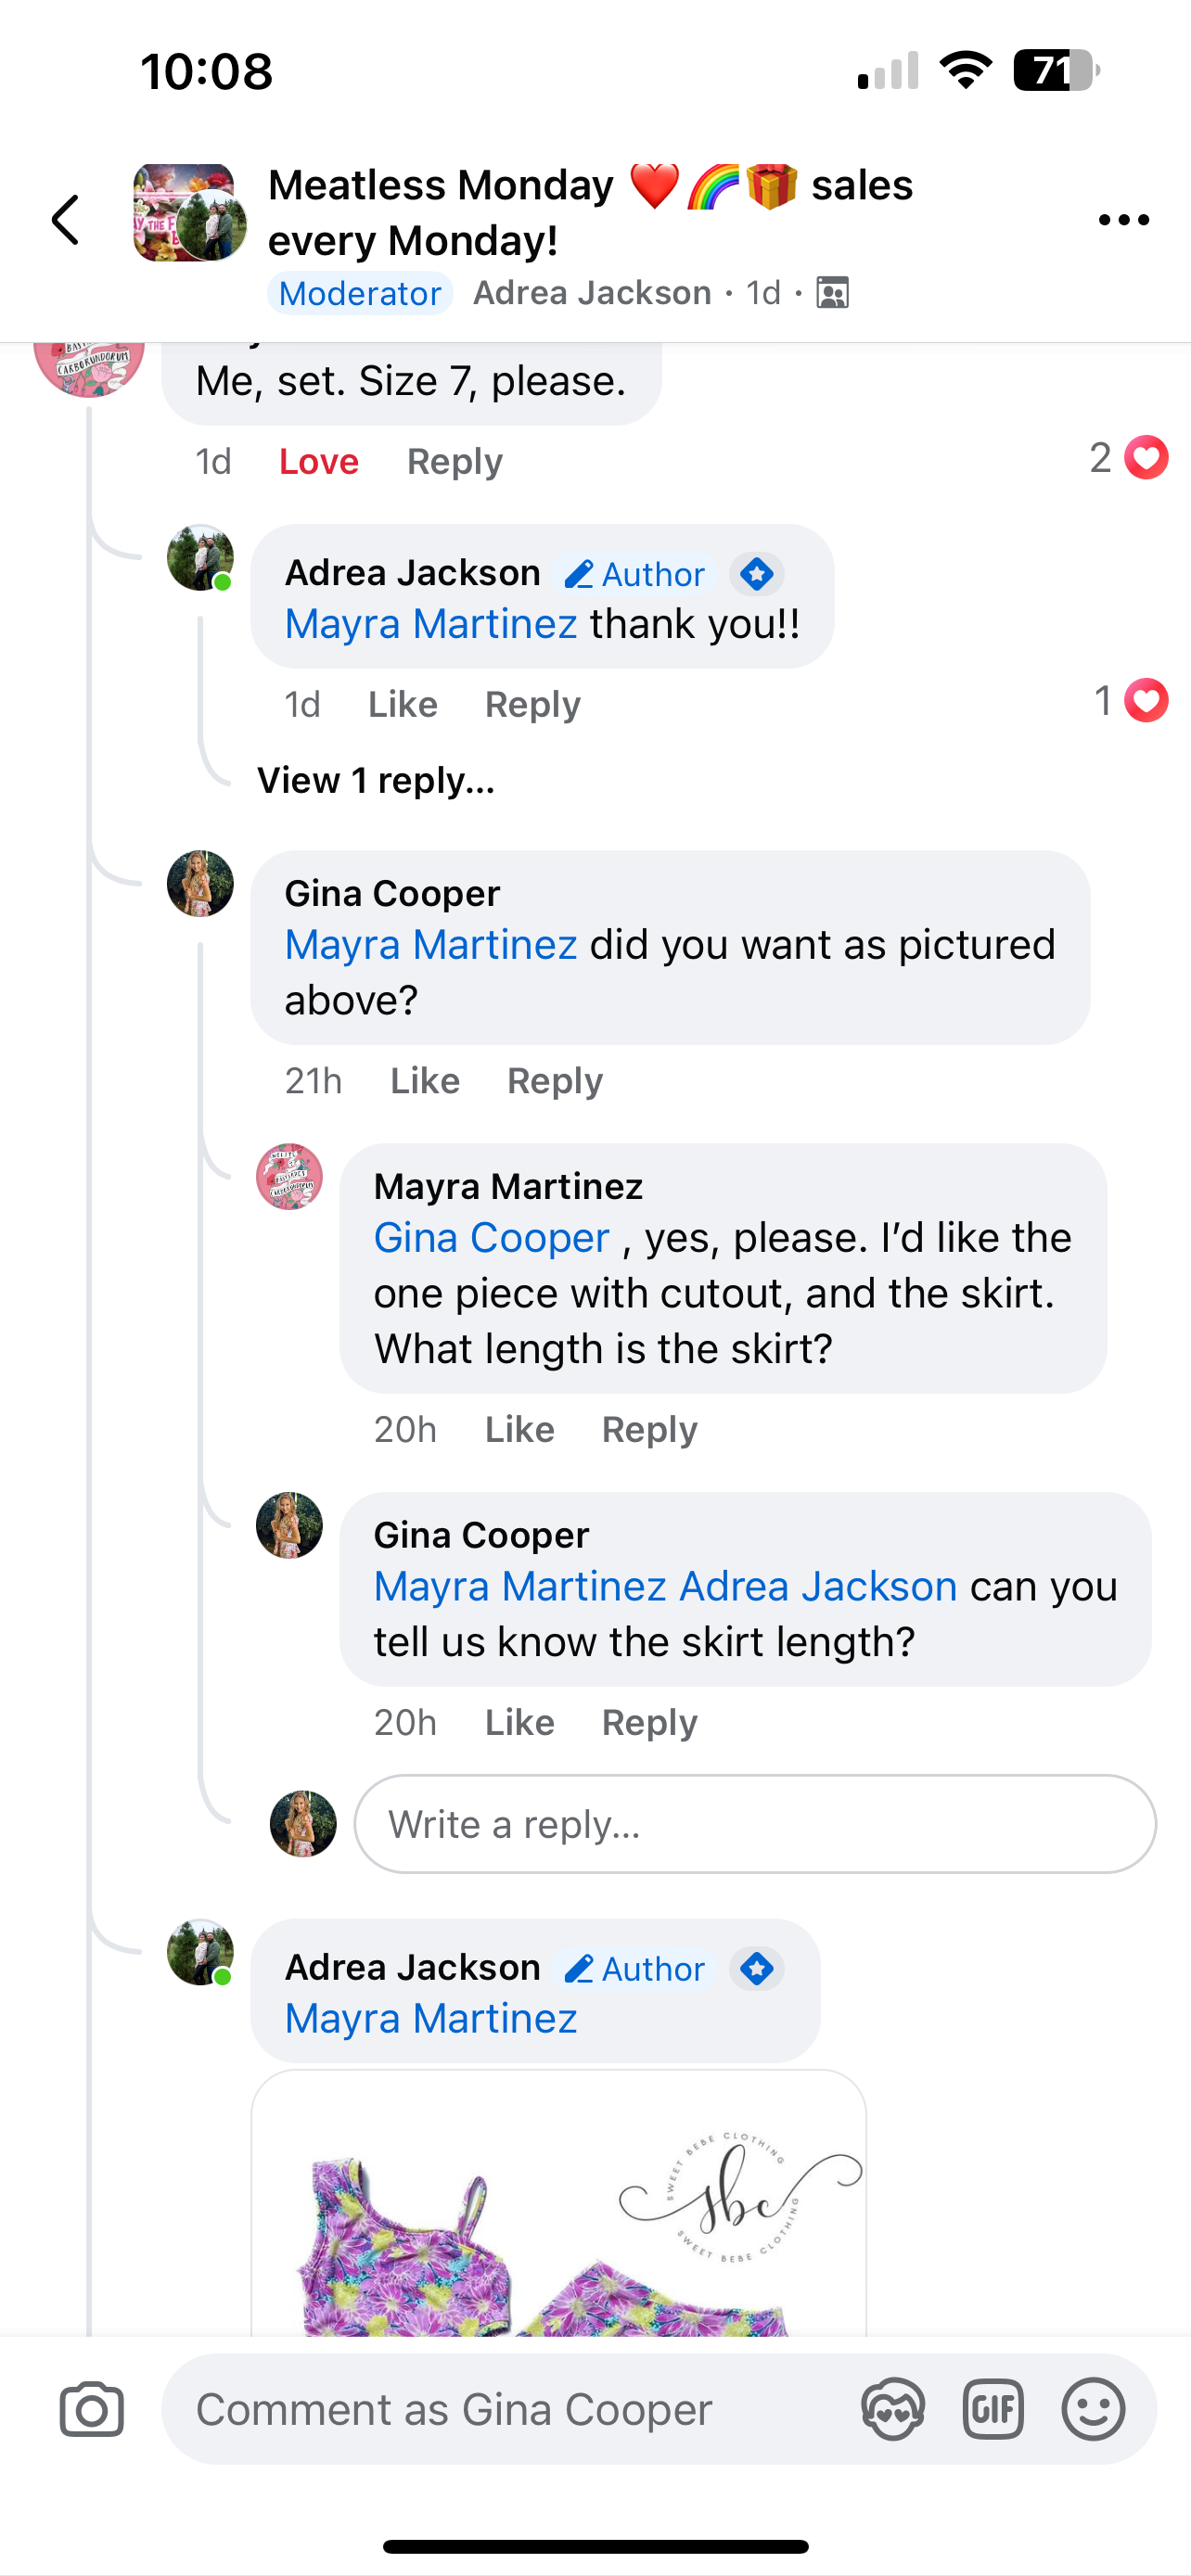Screen dimensions: 1191x2576
Task: Reply to Gina's skirt length question
Action: (649, 1722)
